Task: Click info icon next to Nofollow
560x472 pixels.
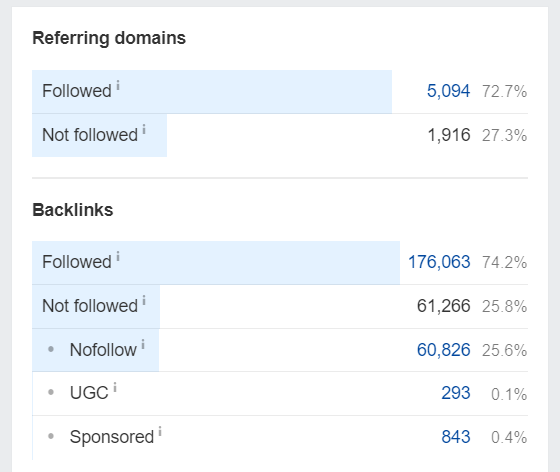Action: coord(143,344)
